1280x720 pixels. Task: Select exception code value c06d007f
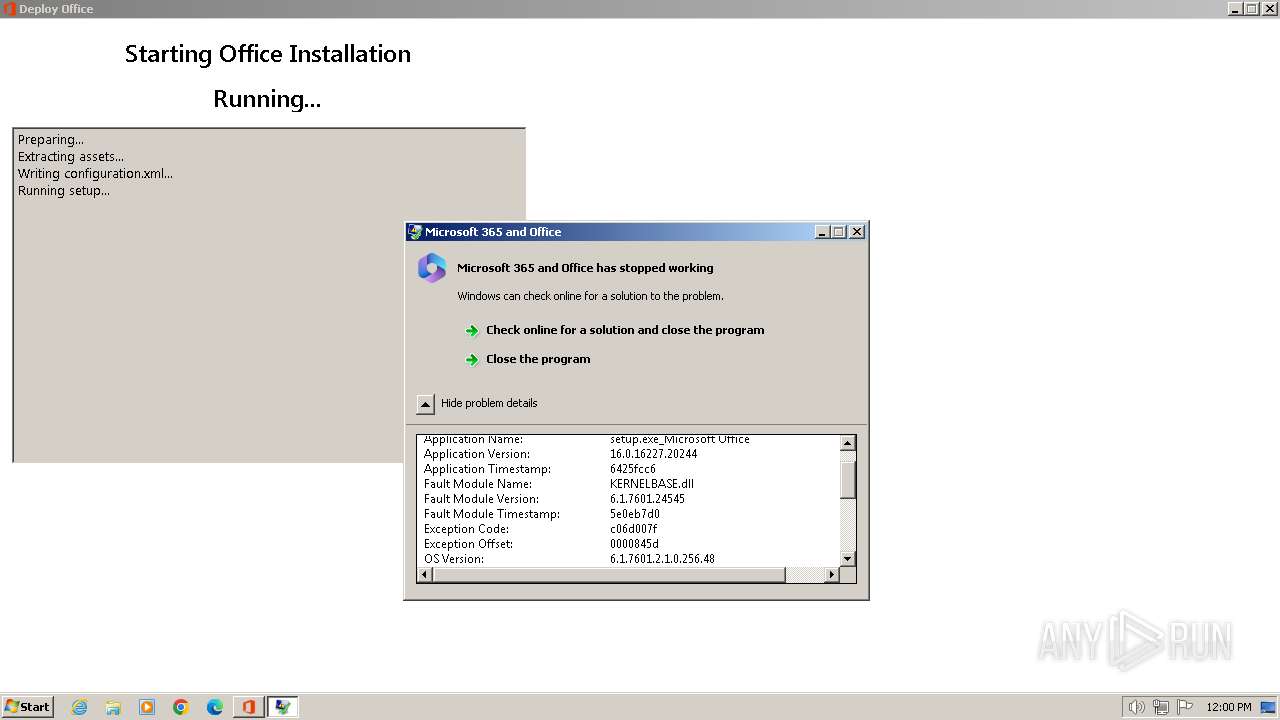point(634,529)
